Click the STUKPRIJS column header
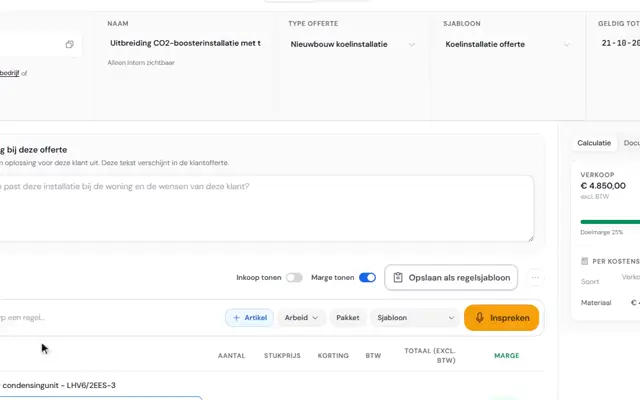 click(282, 356)
